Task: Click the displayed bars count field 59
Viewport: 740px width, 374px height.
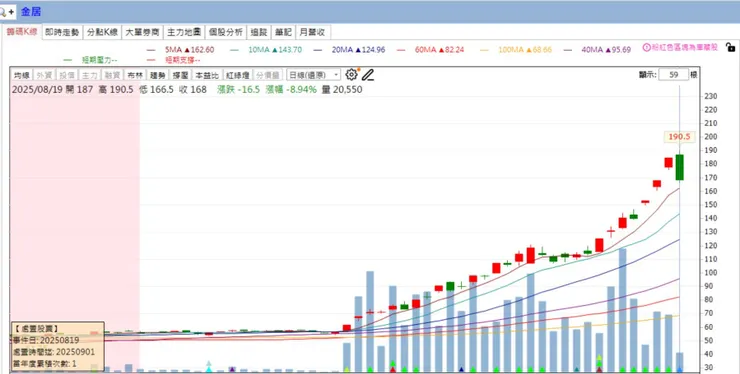Action: (673, 75)
